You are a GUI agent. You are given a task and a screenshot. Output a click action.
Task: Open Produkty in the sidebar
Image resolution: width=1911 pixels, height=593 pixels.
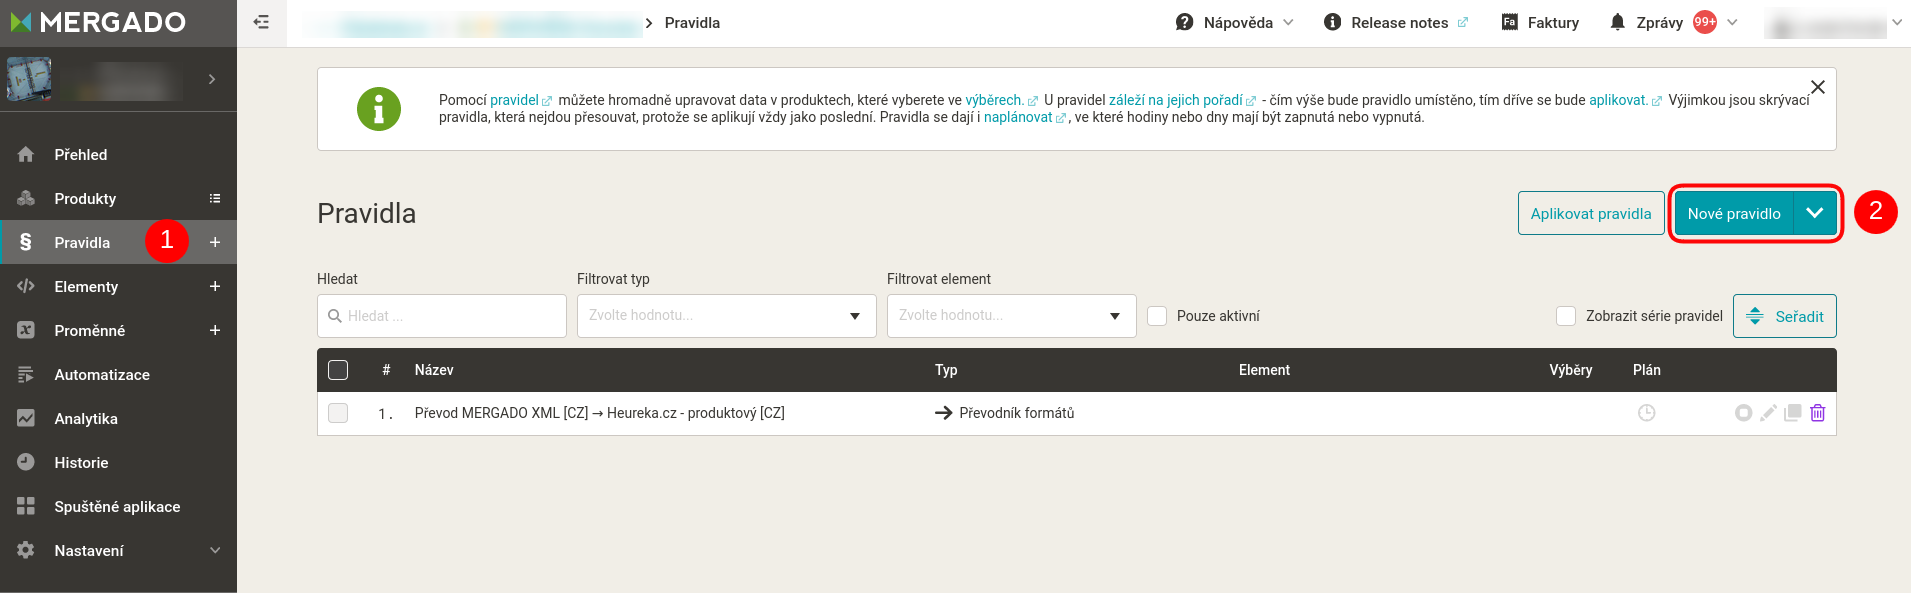click(85, 199)
